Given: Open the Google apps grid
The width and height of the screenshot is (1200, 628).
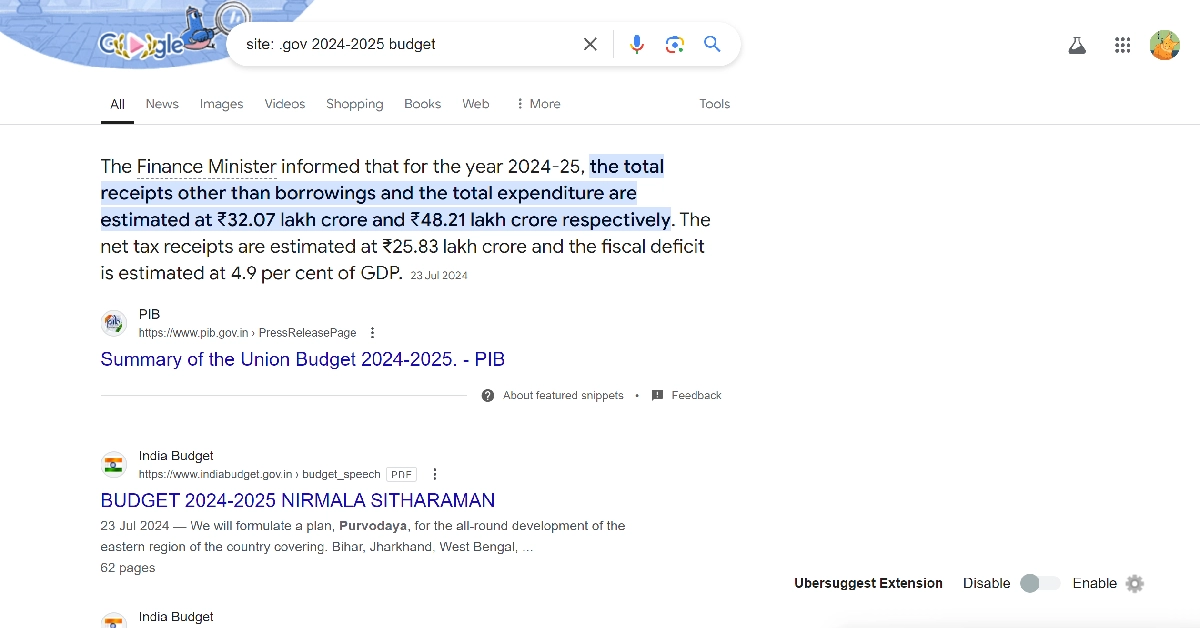Looking at the screenshot, I should (x=1122, y=45).
